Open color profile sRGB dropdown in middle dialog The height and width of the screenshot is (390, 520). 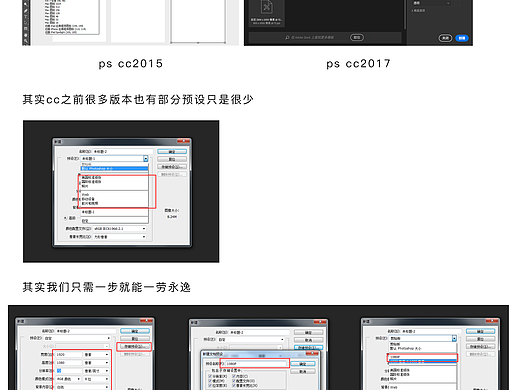point(119,229)
